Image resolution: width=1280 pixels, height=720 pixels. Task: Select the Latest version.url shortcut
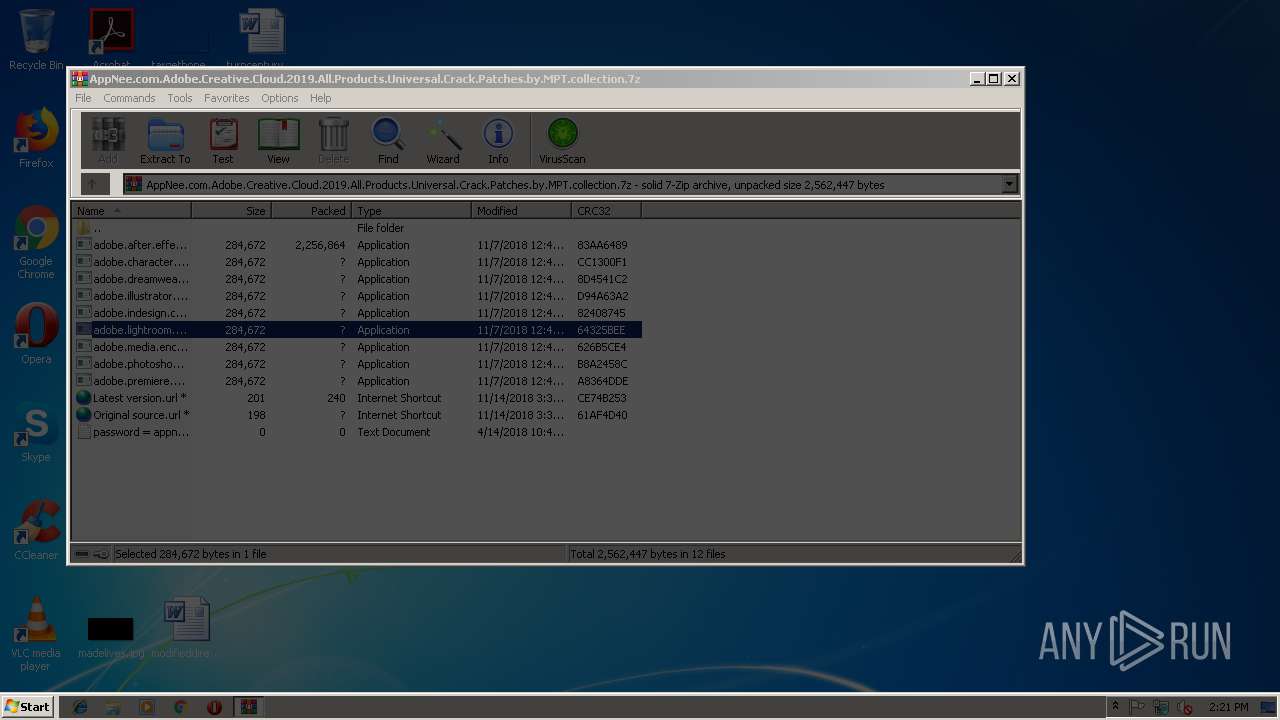pyautogui.click(x=357, y=398)
